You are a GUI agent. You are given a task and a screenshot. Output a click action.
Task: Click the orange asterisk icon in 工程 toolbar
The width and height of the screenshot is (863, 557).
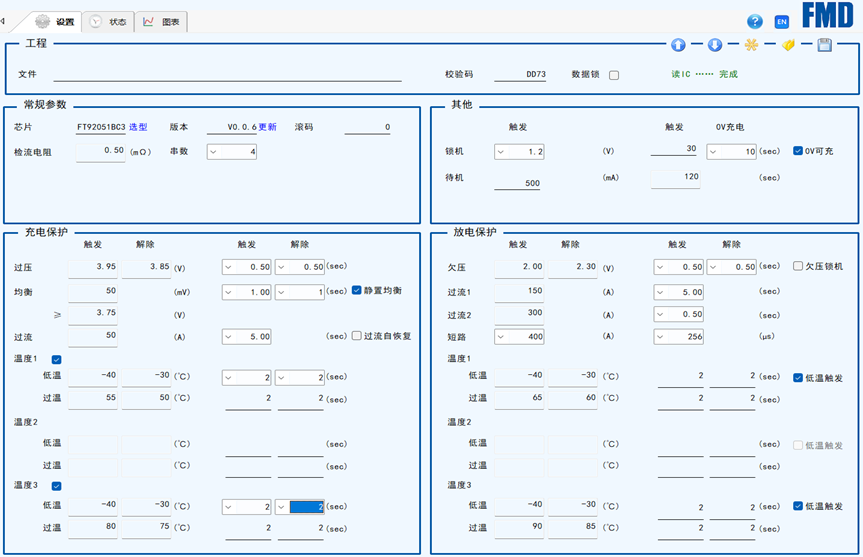coord(751,45)
